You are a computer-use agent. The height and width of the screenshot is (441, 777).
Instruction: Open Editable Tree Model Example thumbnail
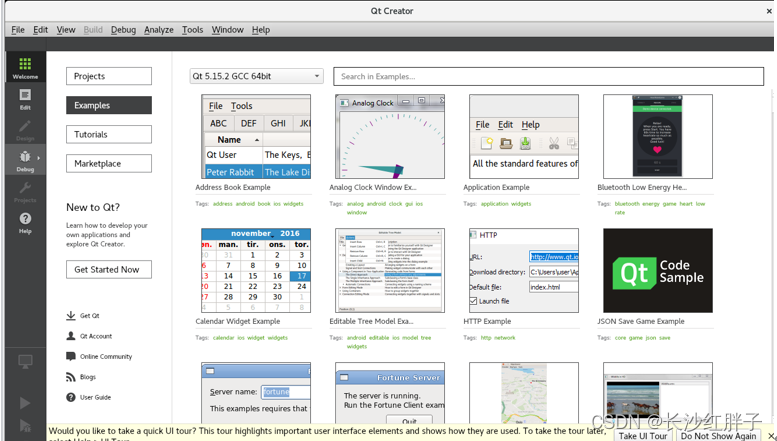[x=390, y=271]
